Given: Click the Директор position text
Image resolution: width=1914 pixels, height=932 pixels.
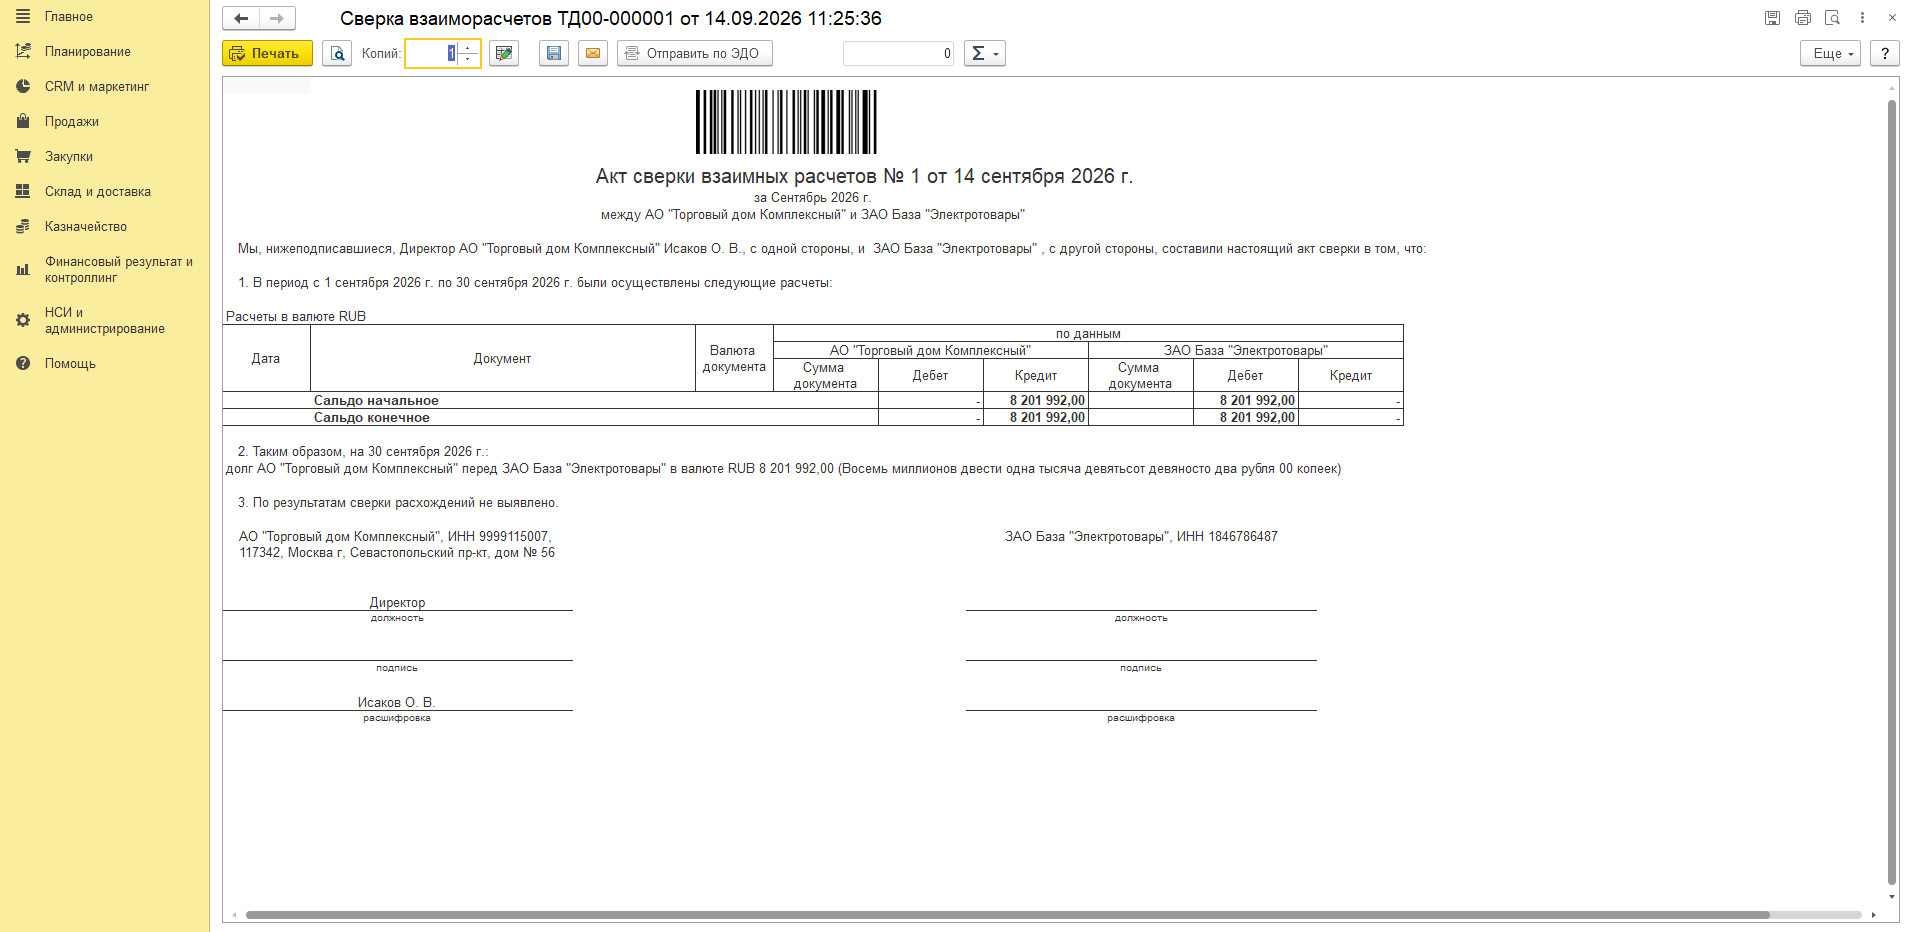Looking at the screenshot, I should (x=397, y=603).
